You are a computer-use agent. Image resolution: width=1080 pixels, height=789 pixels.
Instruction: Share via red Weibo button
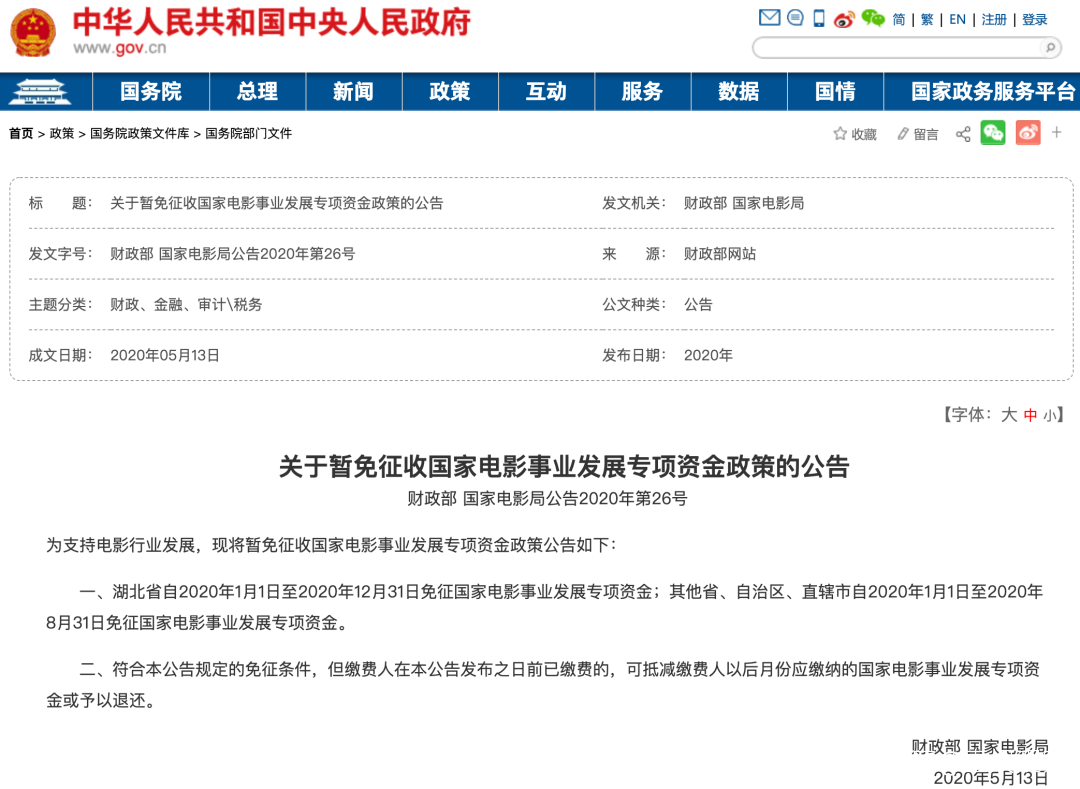[x=1028, y=133]
